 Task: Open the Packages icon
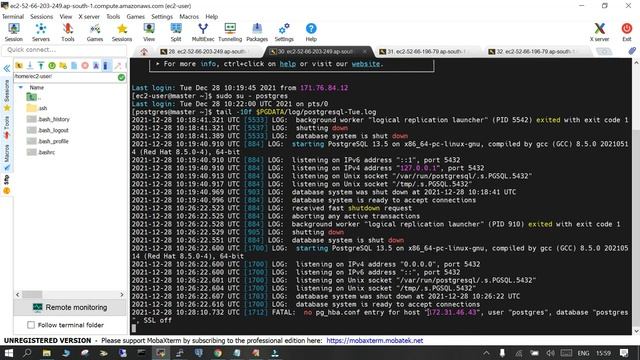click(x=257, y=32)
